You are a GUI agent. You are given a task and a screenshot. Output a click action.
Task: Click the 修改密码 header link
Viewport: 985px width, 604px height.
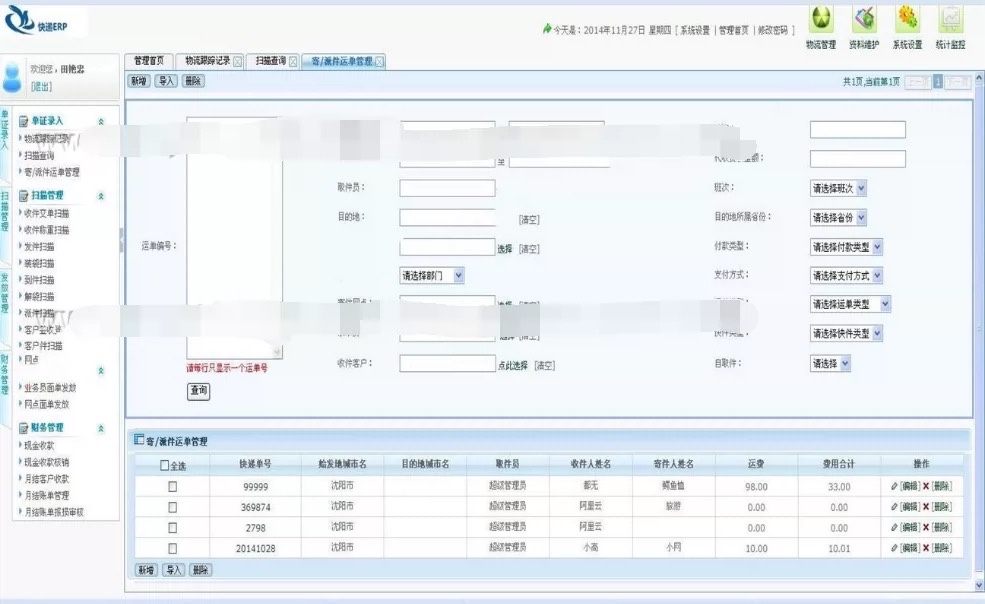(x=773, y=30)
